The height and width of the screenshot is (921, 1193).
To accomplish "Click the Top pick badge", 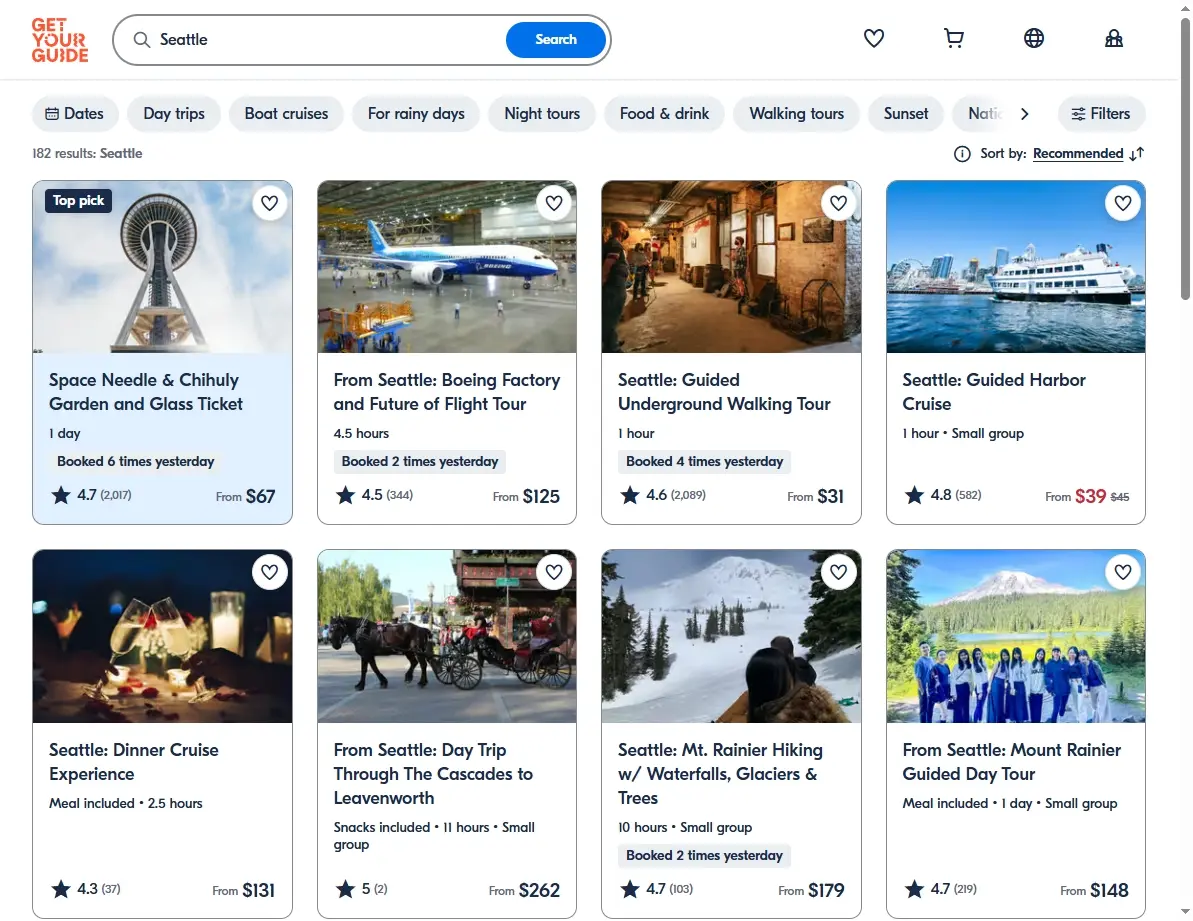I will click(x=78, y=201).
